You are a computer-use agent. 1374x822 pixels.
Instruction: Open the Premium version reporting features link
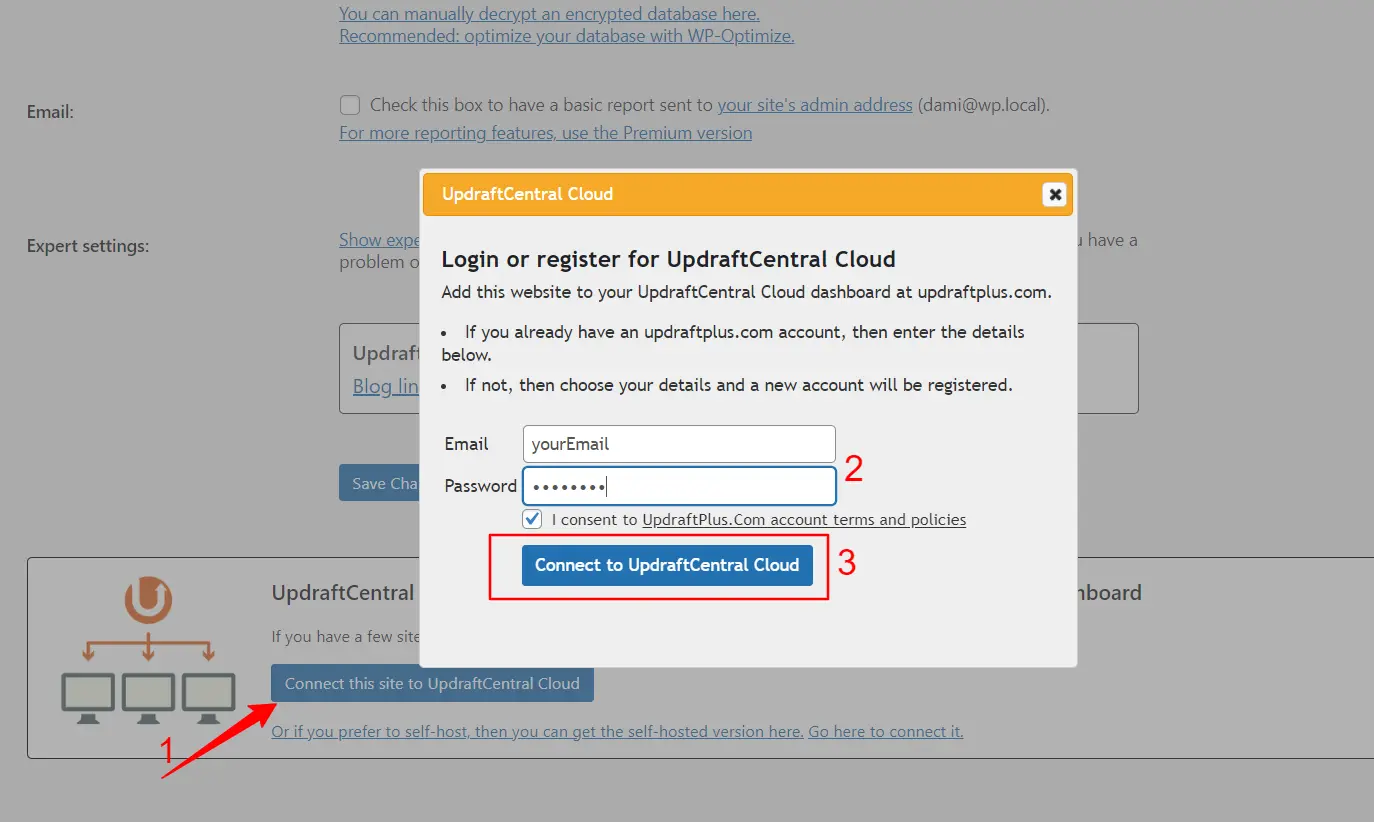click(x=545, y=133)
